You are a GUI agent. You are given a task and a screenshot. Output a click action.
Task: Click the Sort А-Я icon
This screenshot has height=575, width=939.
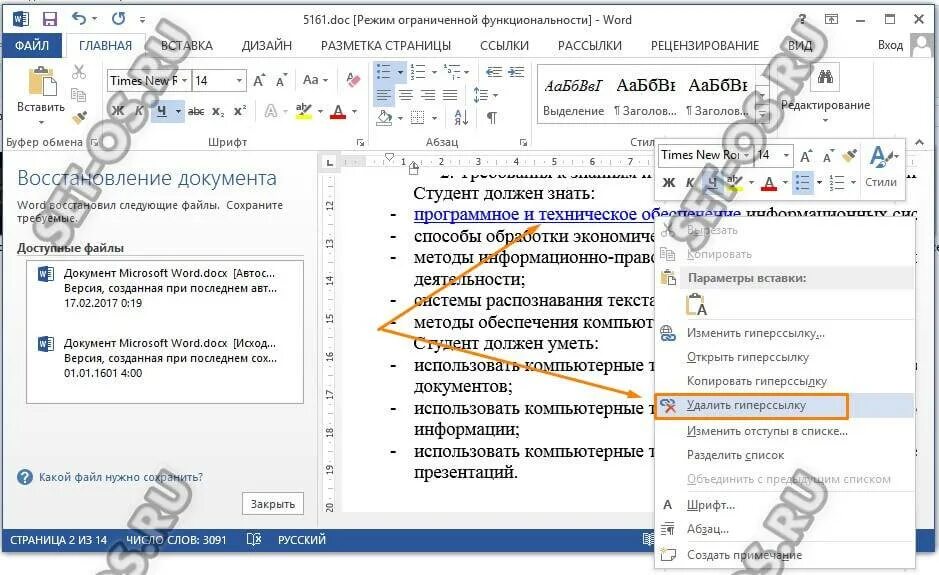pyautogui.click(x=461, y=117)
